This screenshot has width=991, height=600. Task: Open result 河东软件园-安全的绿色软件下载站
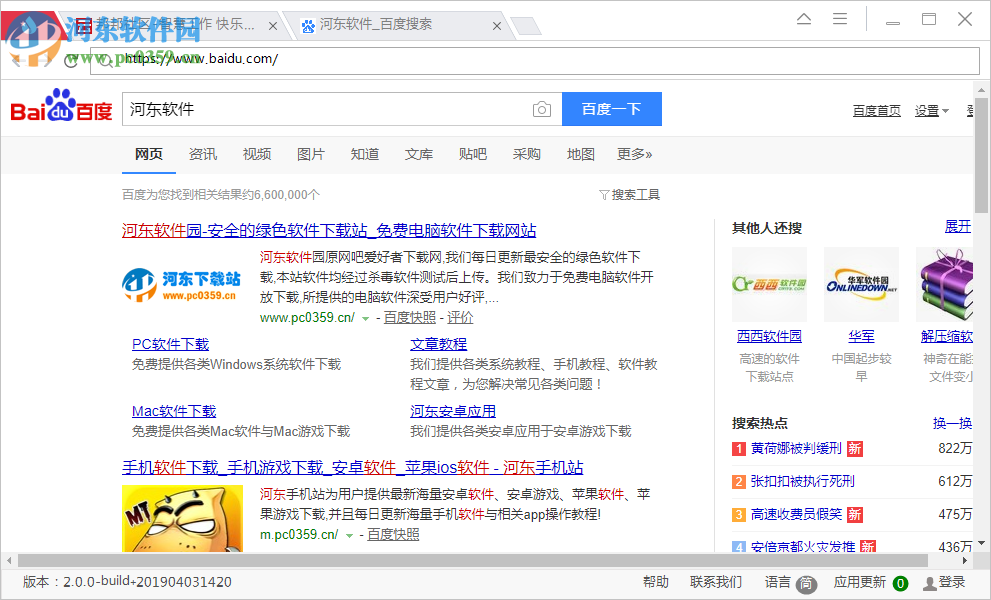point(329,231)
